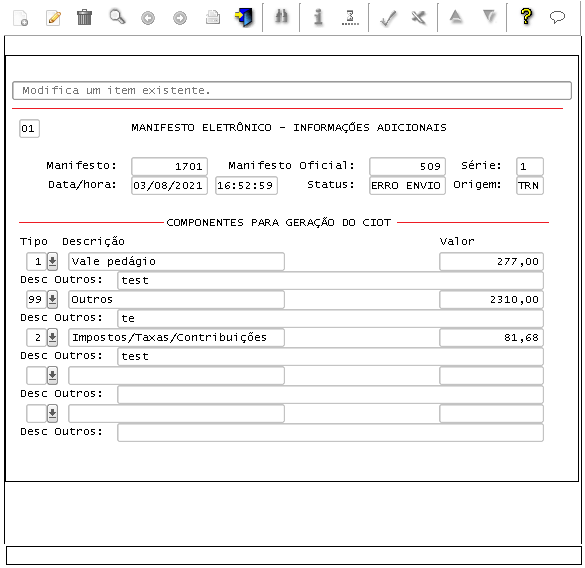
Task: Go to previous record arrow icon
Action: 148,18
